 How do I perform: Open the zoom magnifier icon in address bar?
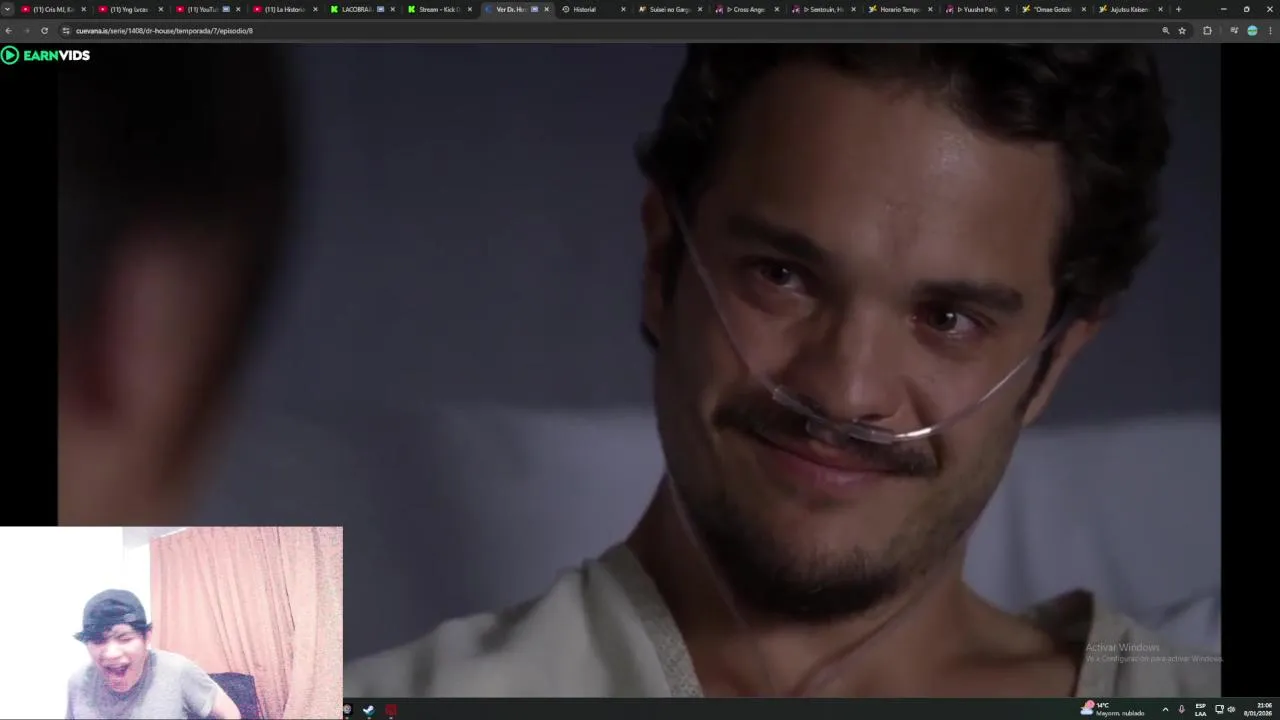[x=1165, y=31]
